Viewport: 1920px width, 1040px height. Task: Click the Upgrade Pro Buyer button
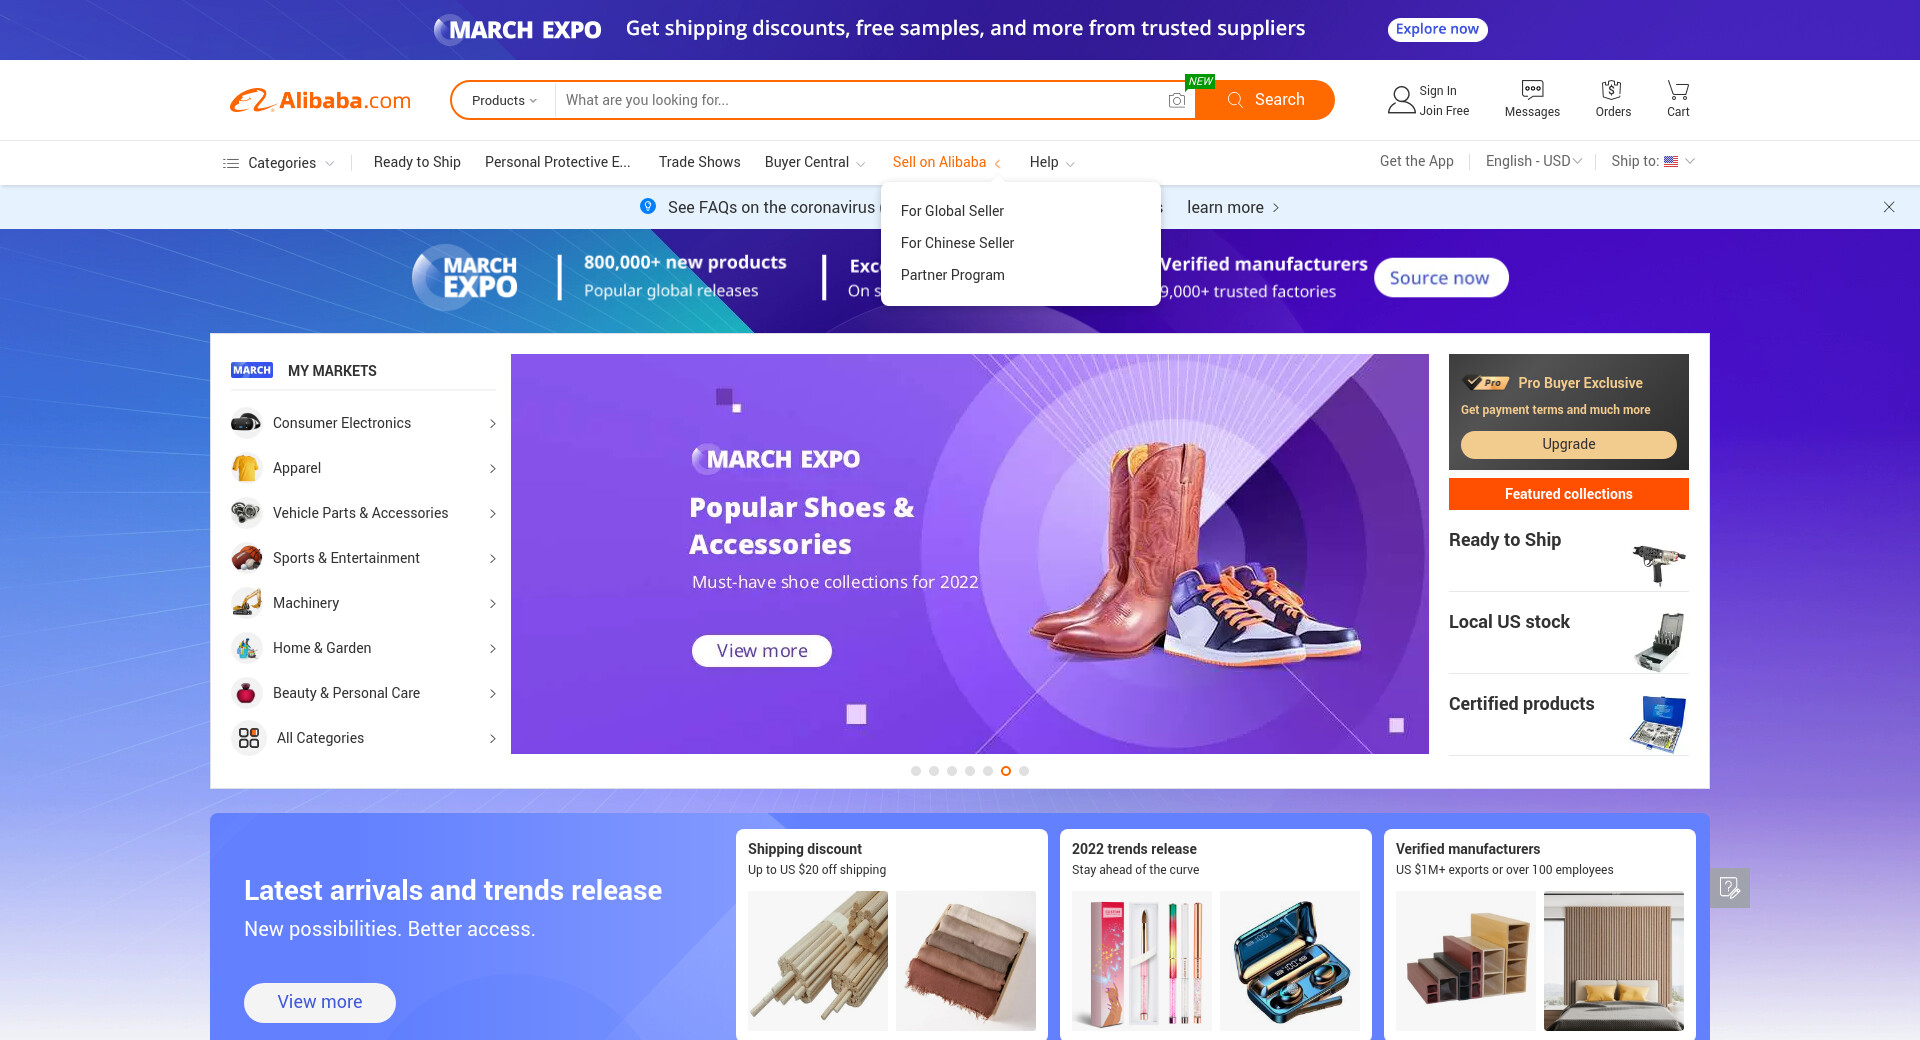pyautogui.click(x=1568, y=444)
